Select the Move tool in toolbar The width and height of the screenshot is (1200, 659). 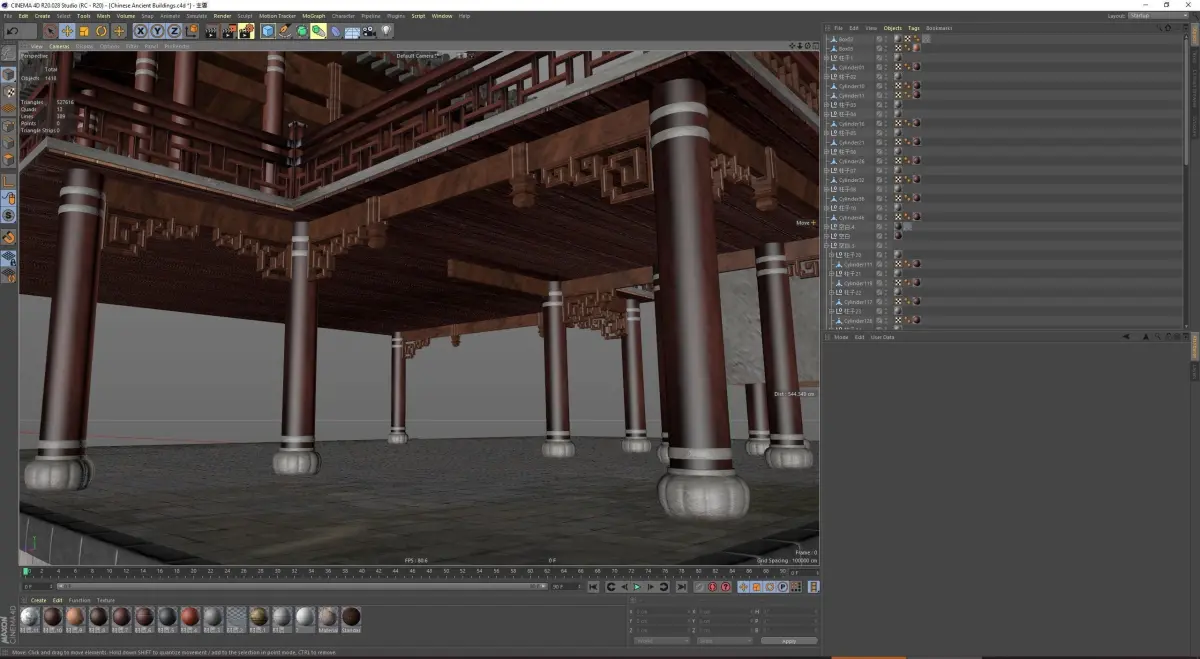67,31
